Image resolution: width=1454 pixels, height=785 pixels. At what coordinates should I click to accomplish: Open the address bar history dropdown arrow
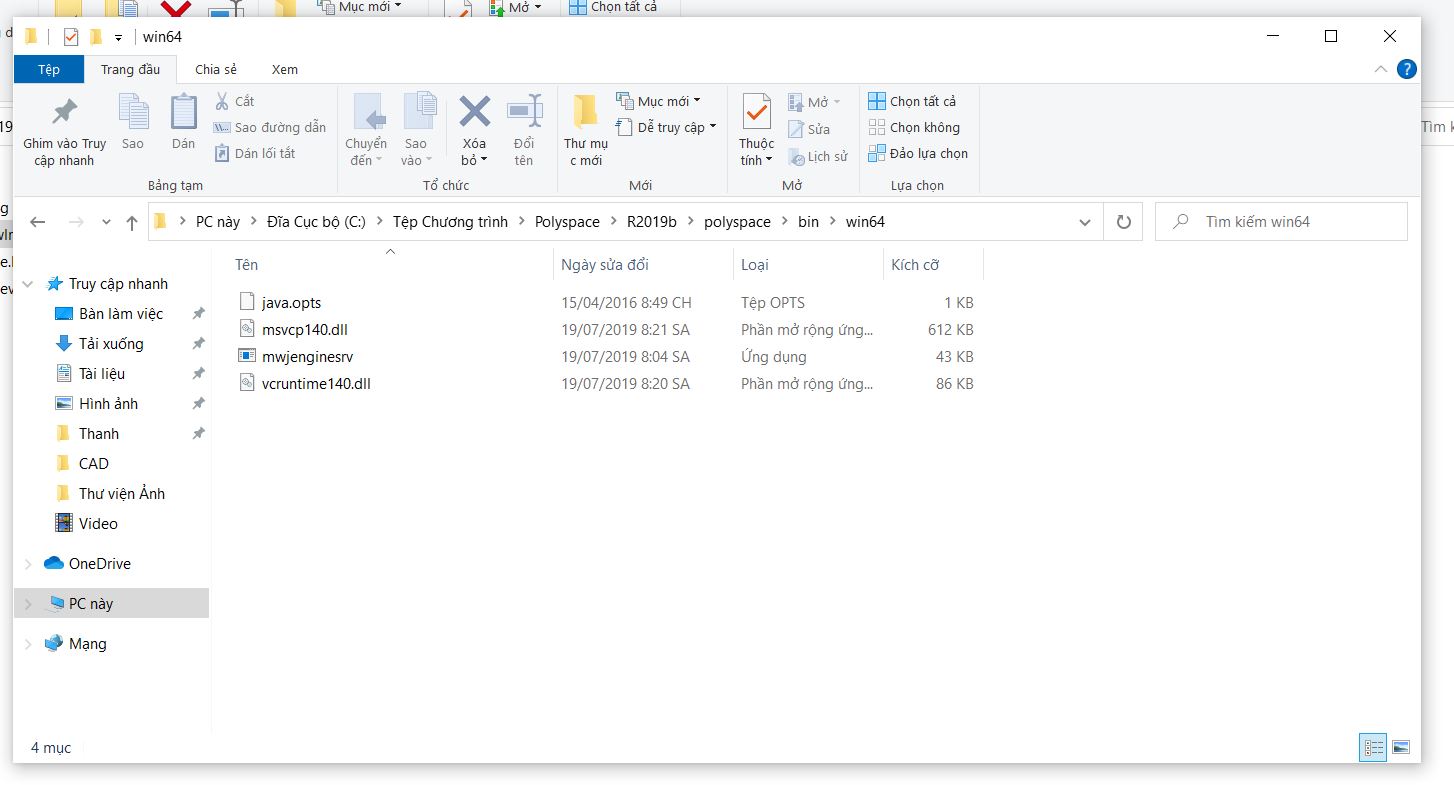pyautogui.click(x=1084, y=221)
